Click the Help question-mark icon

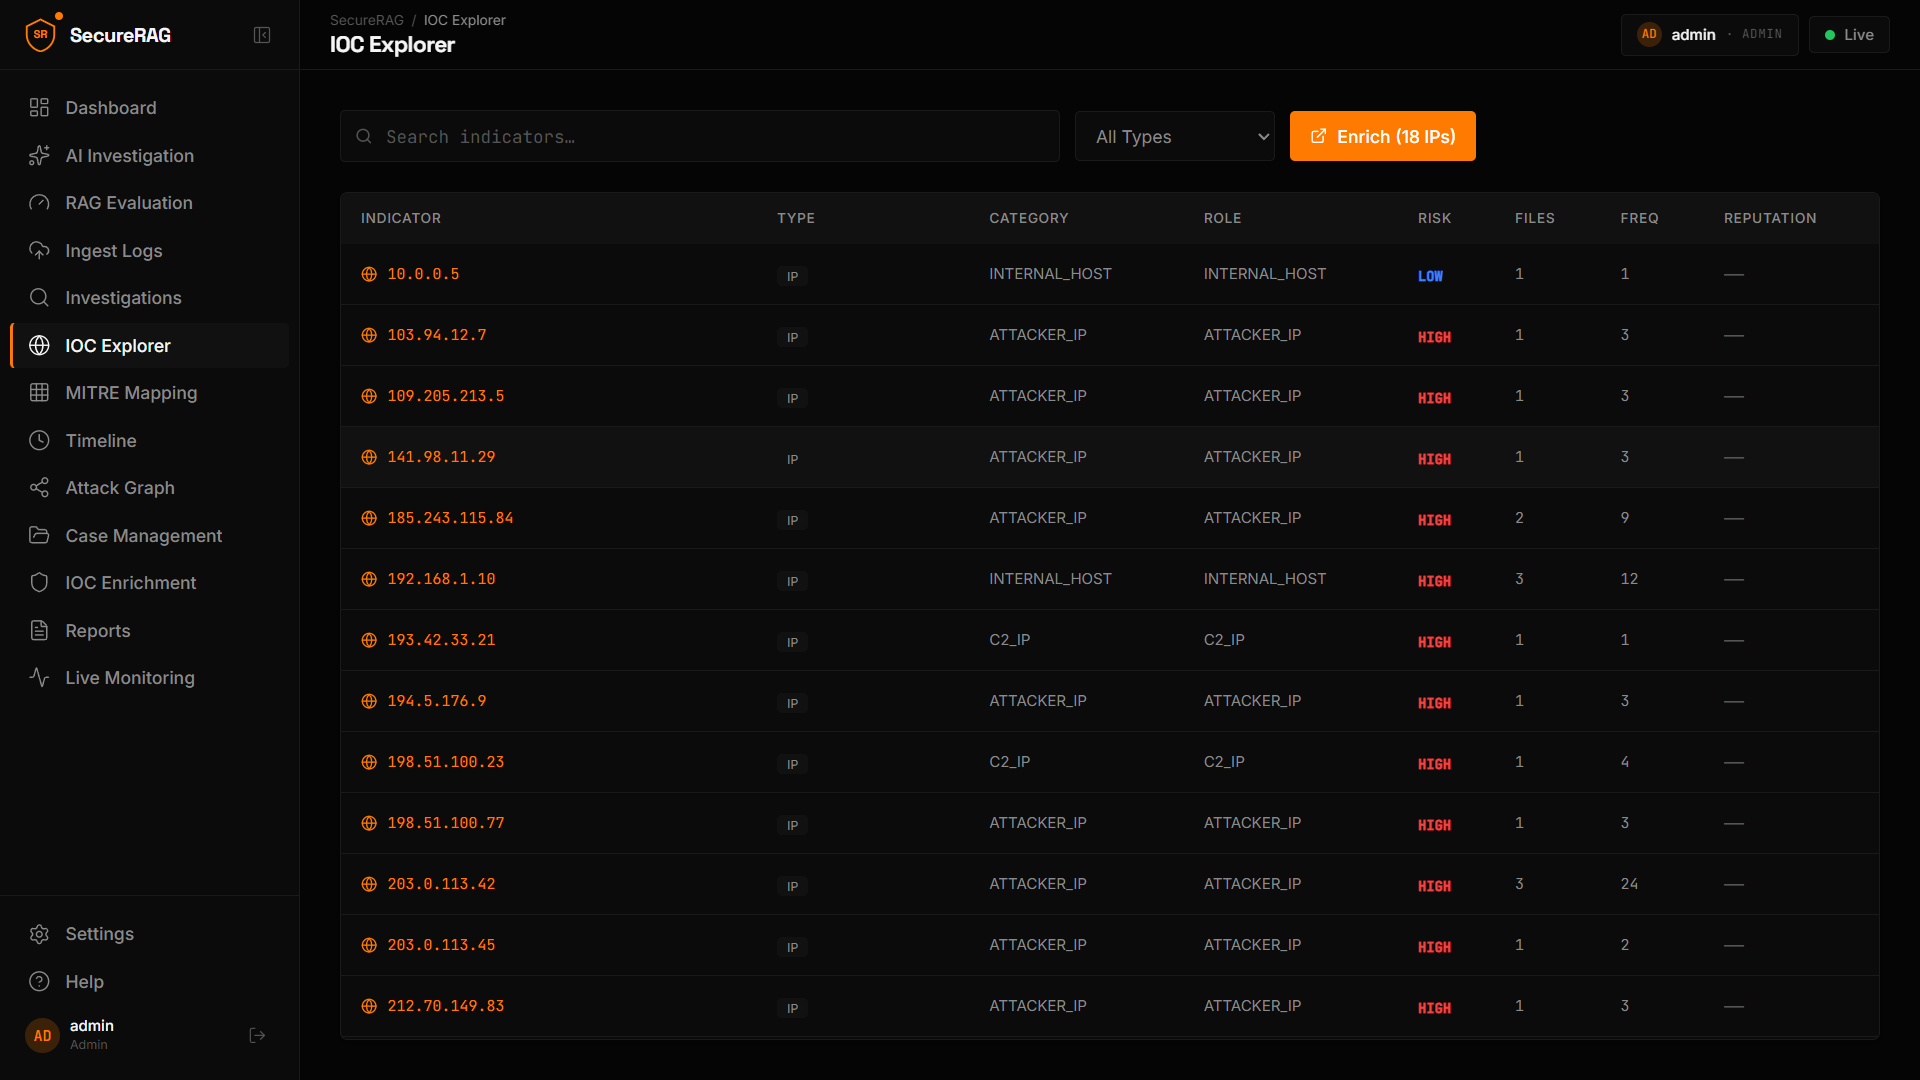(x=39, y=982)
